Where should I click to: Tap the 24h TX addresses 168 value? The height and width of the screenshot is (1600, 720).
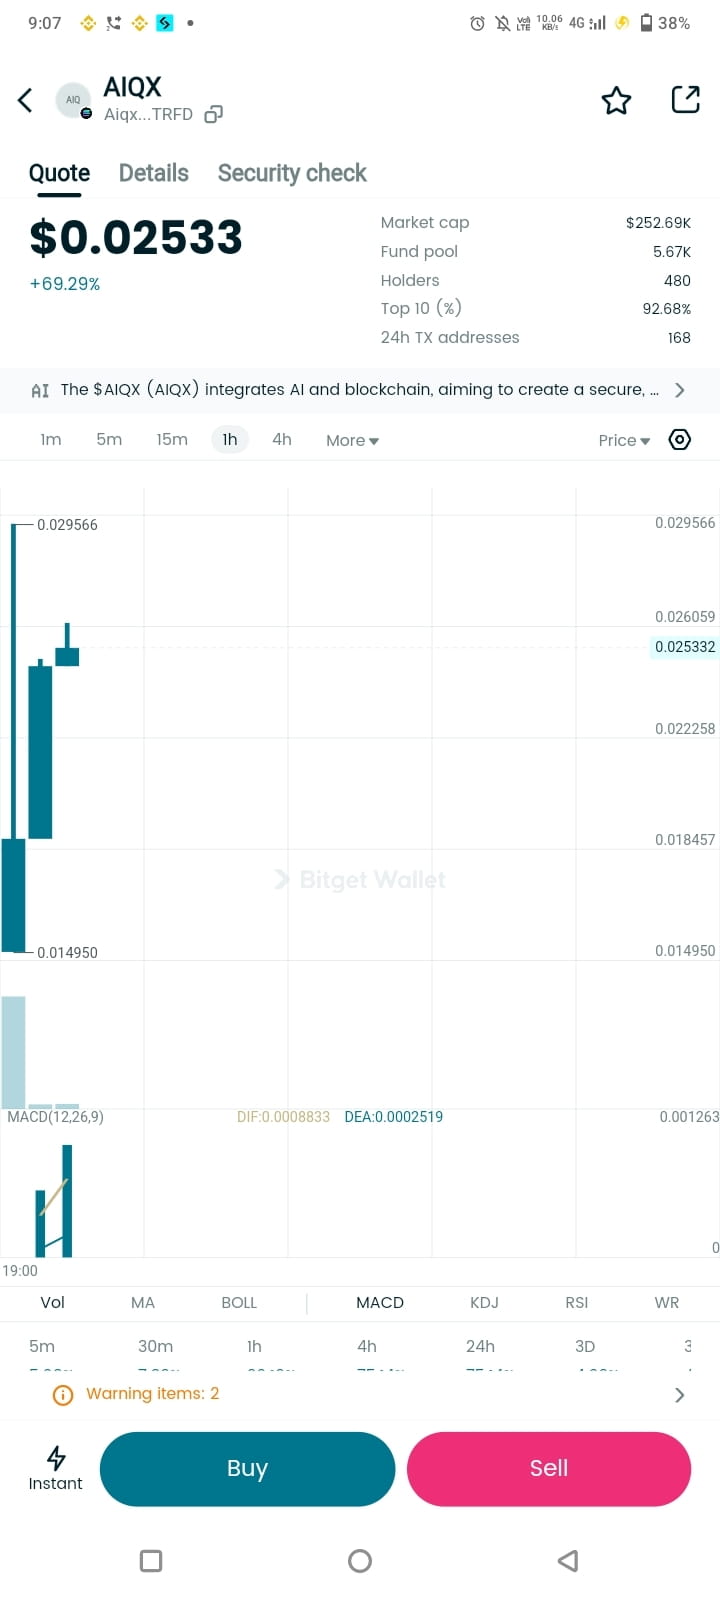(x=679, y=338)
